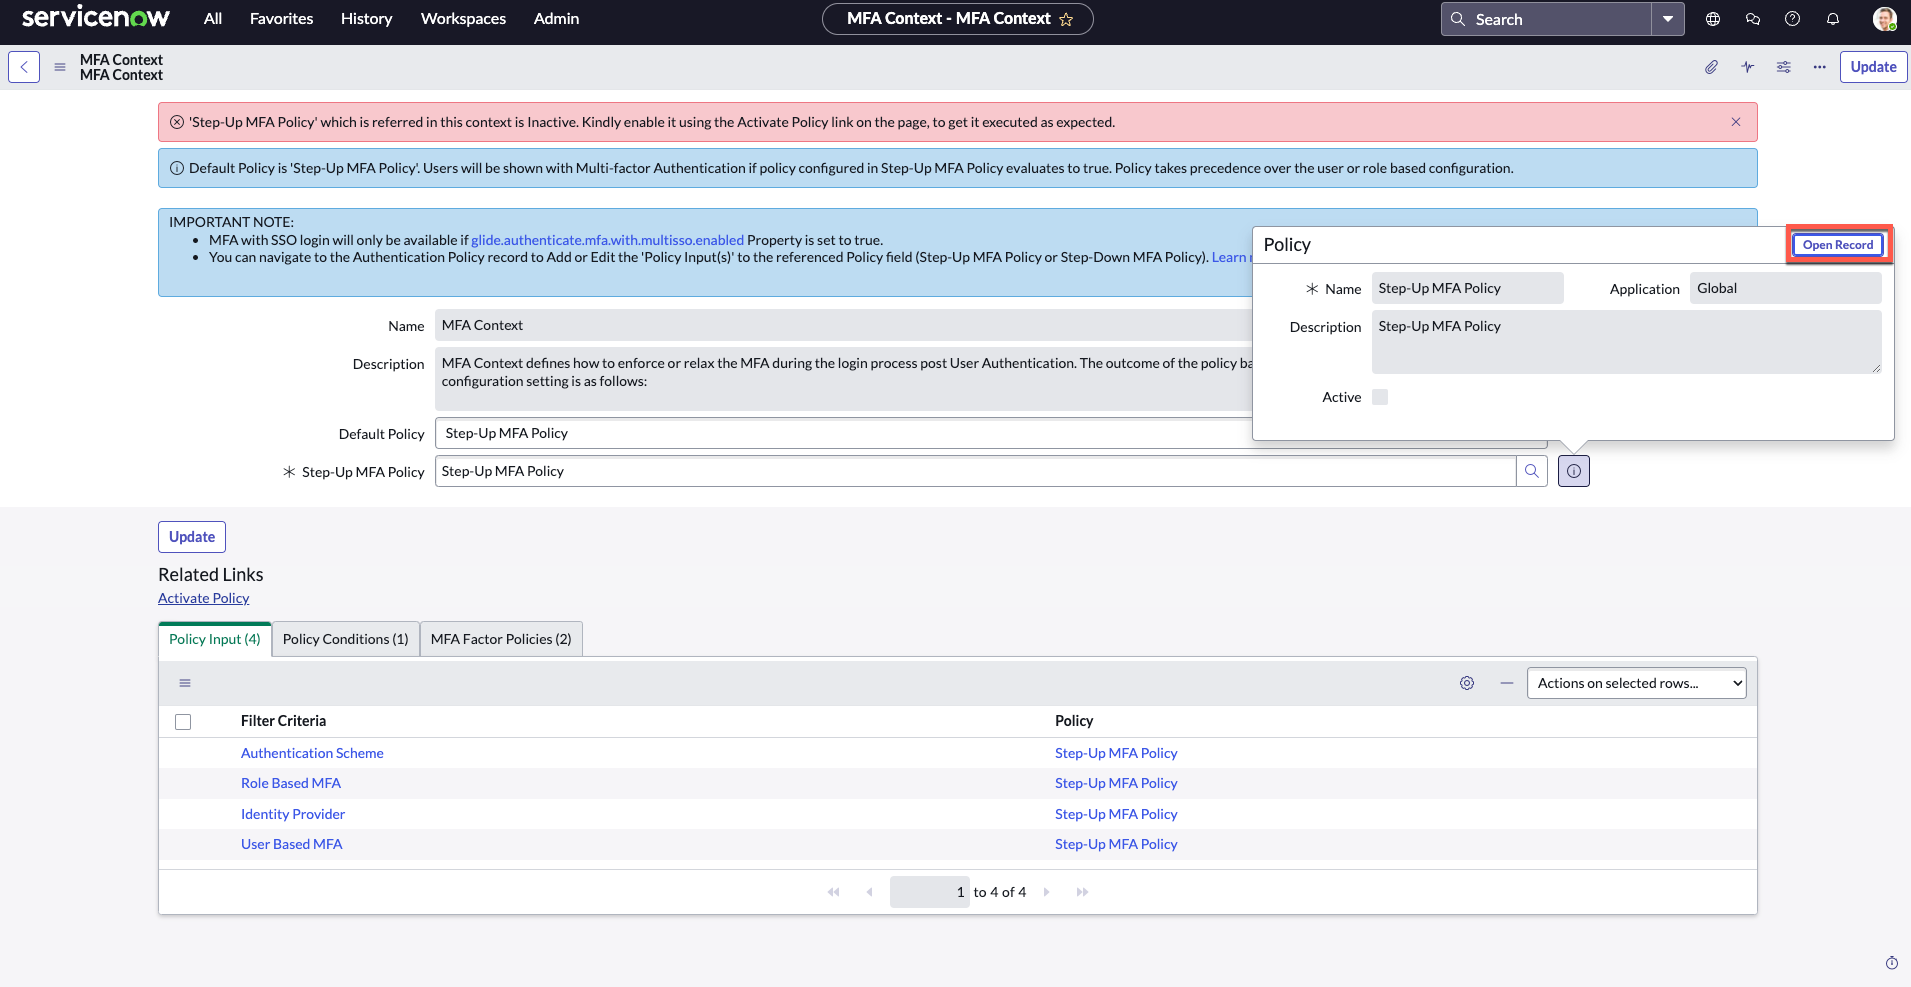This screenshot has width=1911, height=987.
Task: Click the MFA Context Name field
Action: (843, 325)
